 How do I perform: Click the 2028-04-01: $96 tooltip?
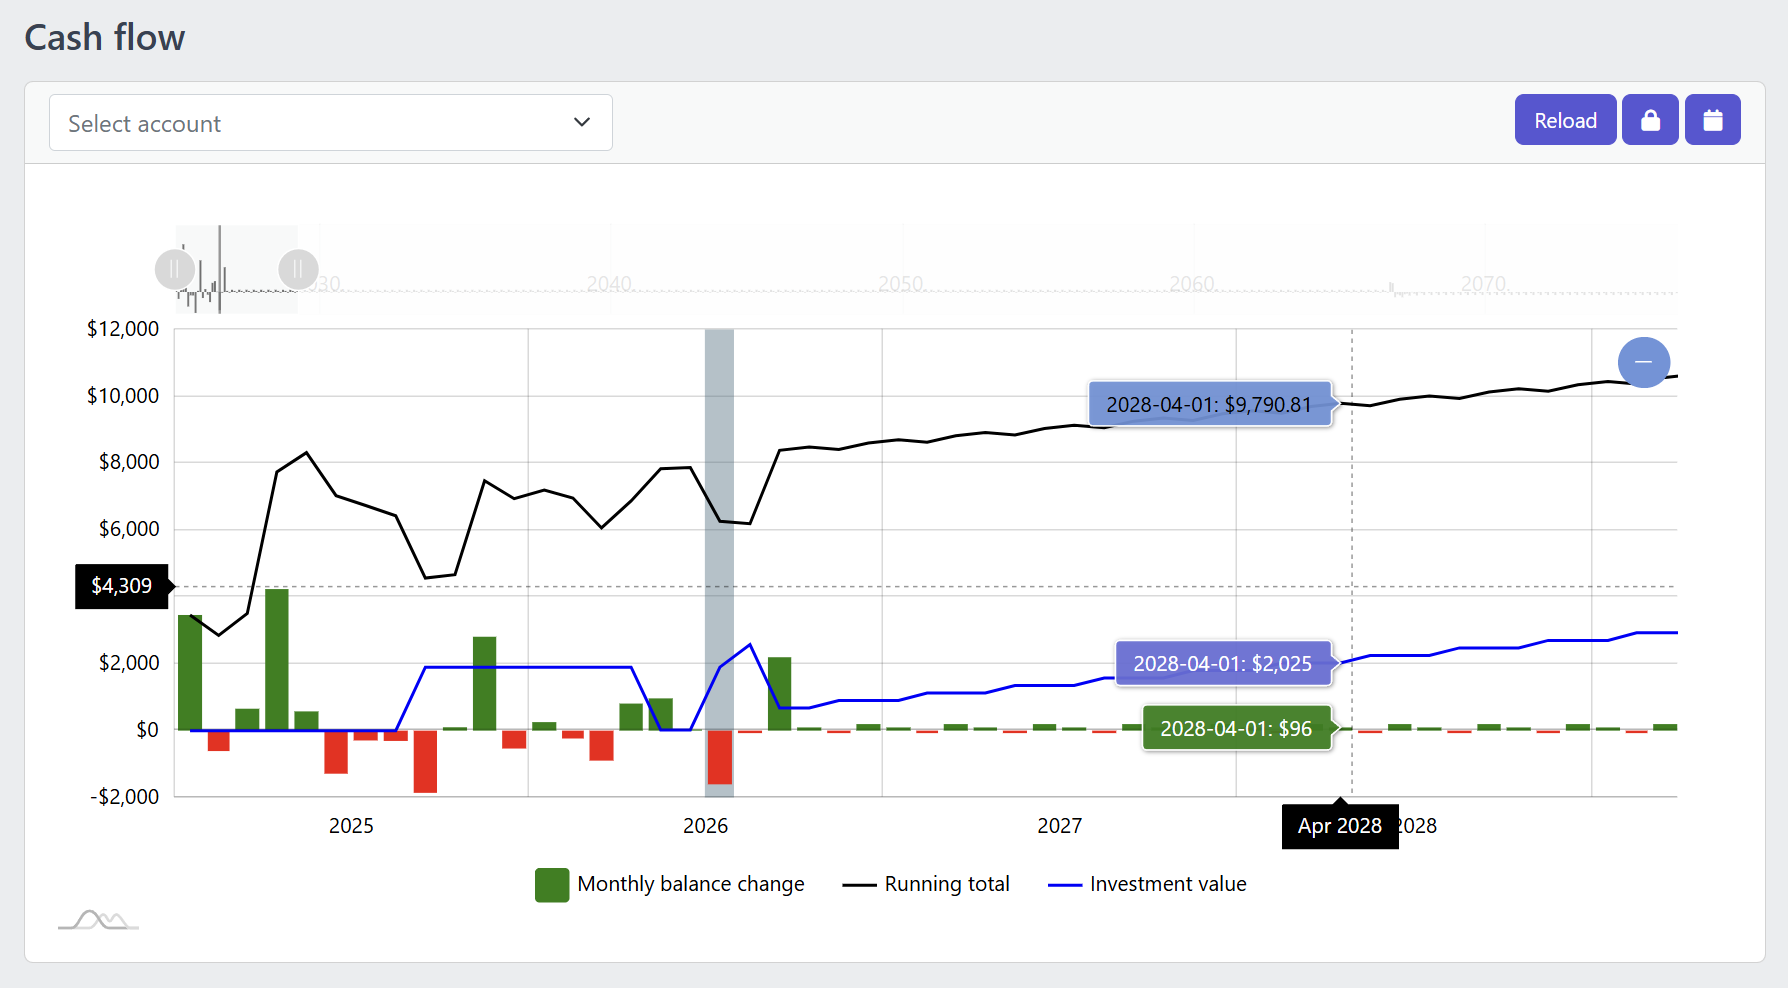[x=1236, y=728]
